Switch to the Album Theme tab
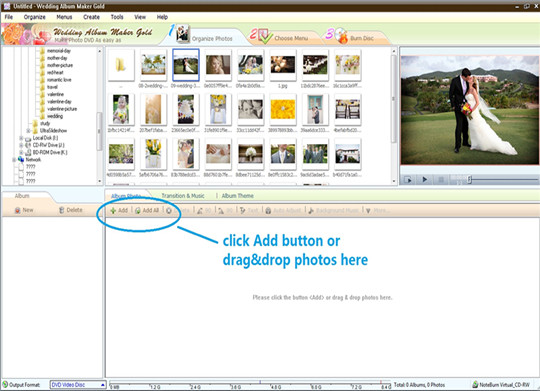 coord(238,196)
